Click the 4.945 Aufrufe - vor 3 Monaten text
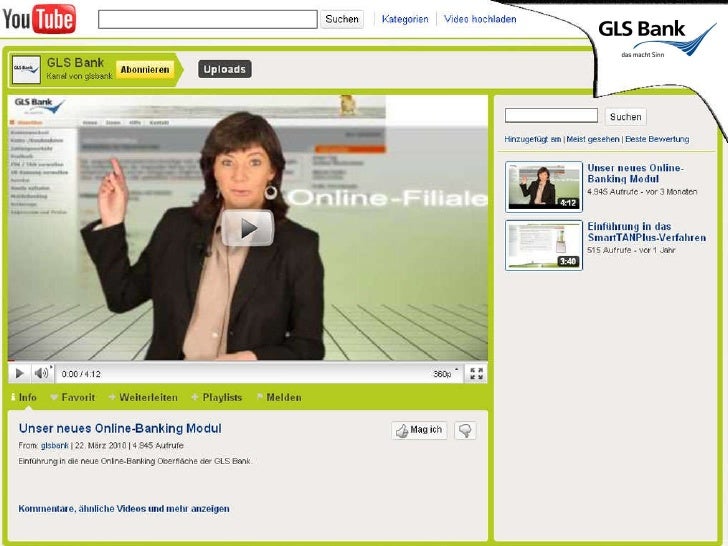The height and width of the screenshot is (546, 728). [642, 191]
